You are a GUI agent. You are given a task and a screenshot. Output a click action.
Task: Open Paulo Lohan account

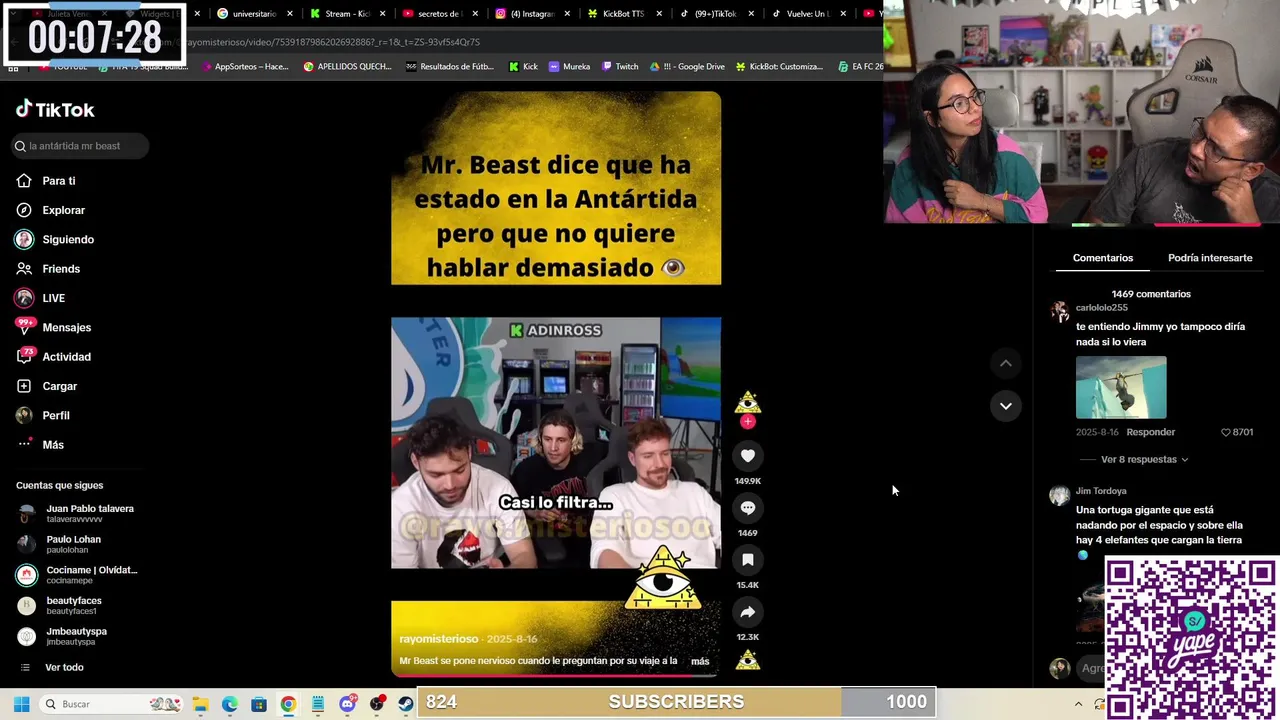tap(60, 544)
